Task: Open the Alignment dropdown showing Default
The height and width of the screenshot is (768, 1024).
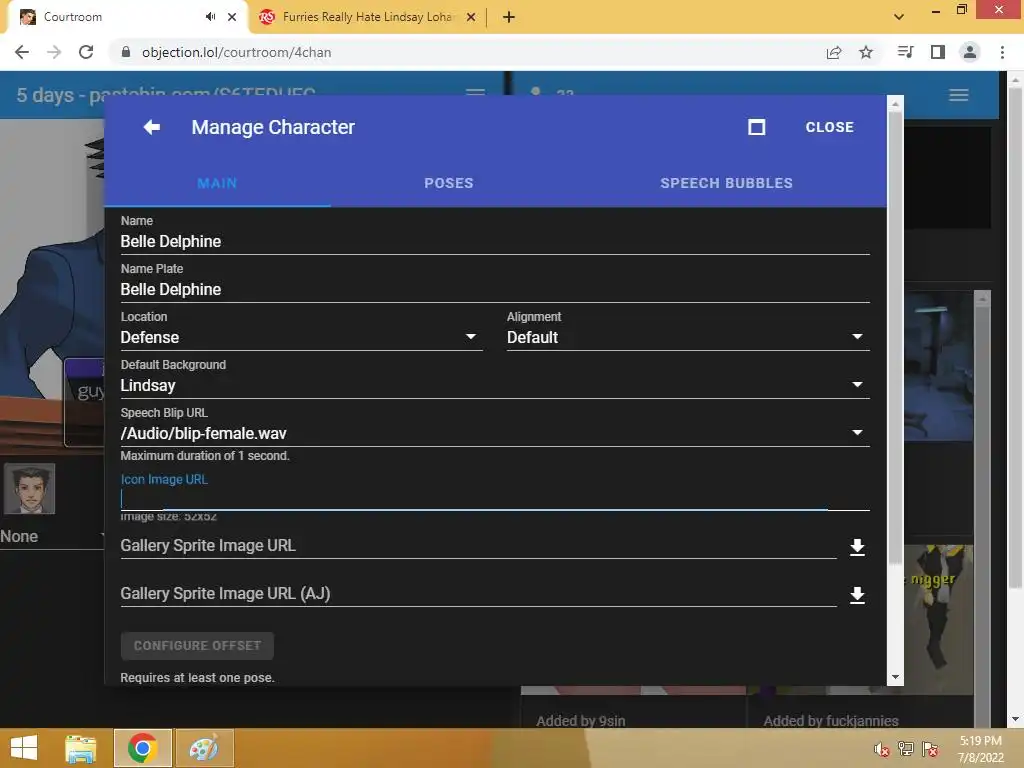Action: (x=688, y=337)
